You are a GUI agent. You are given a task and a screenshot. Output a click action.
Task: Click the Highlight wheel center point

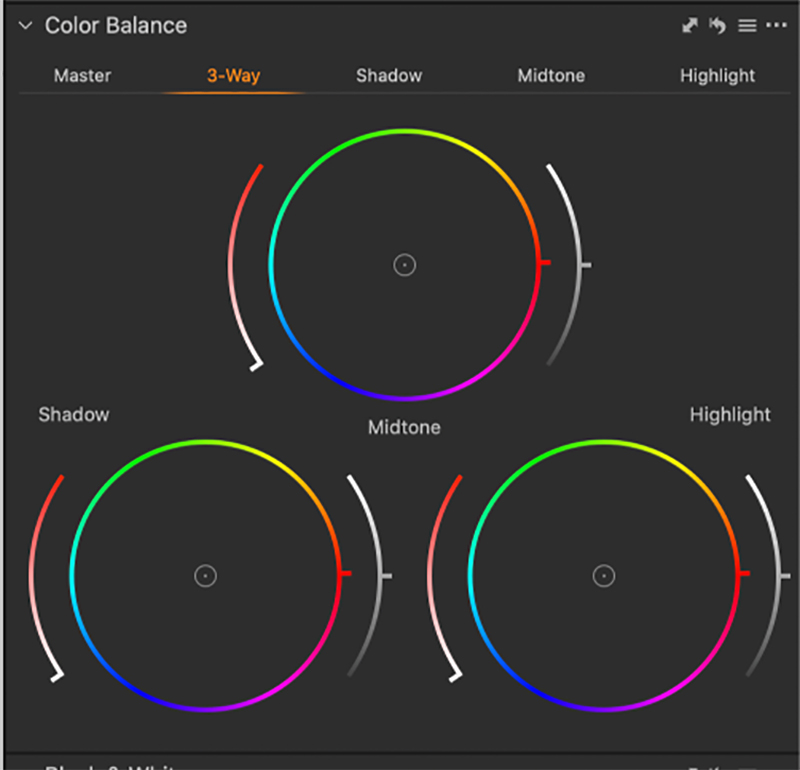pyautogui.click(x=603, y=575)
